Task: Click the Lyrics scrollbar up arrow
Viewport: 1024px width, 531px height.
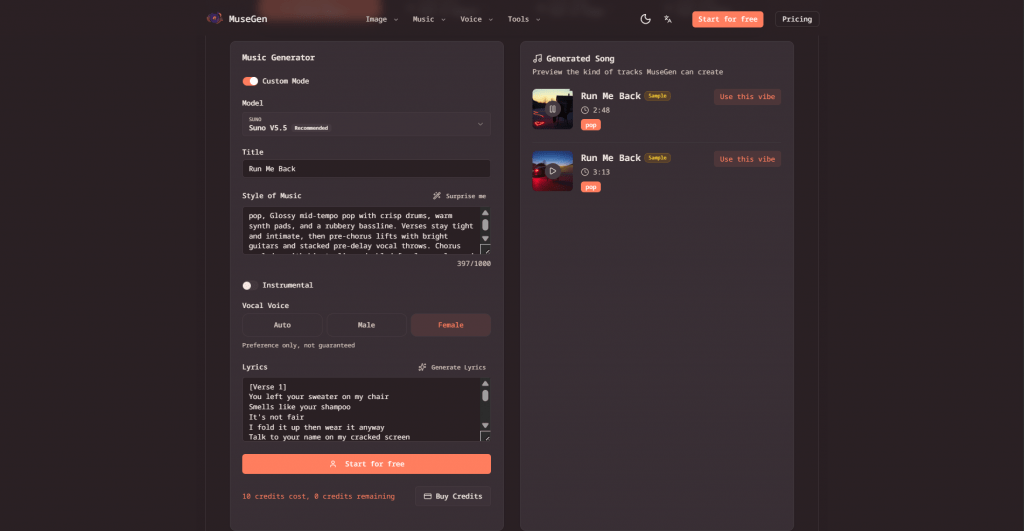Action: (x=485, y=383)
